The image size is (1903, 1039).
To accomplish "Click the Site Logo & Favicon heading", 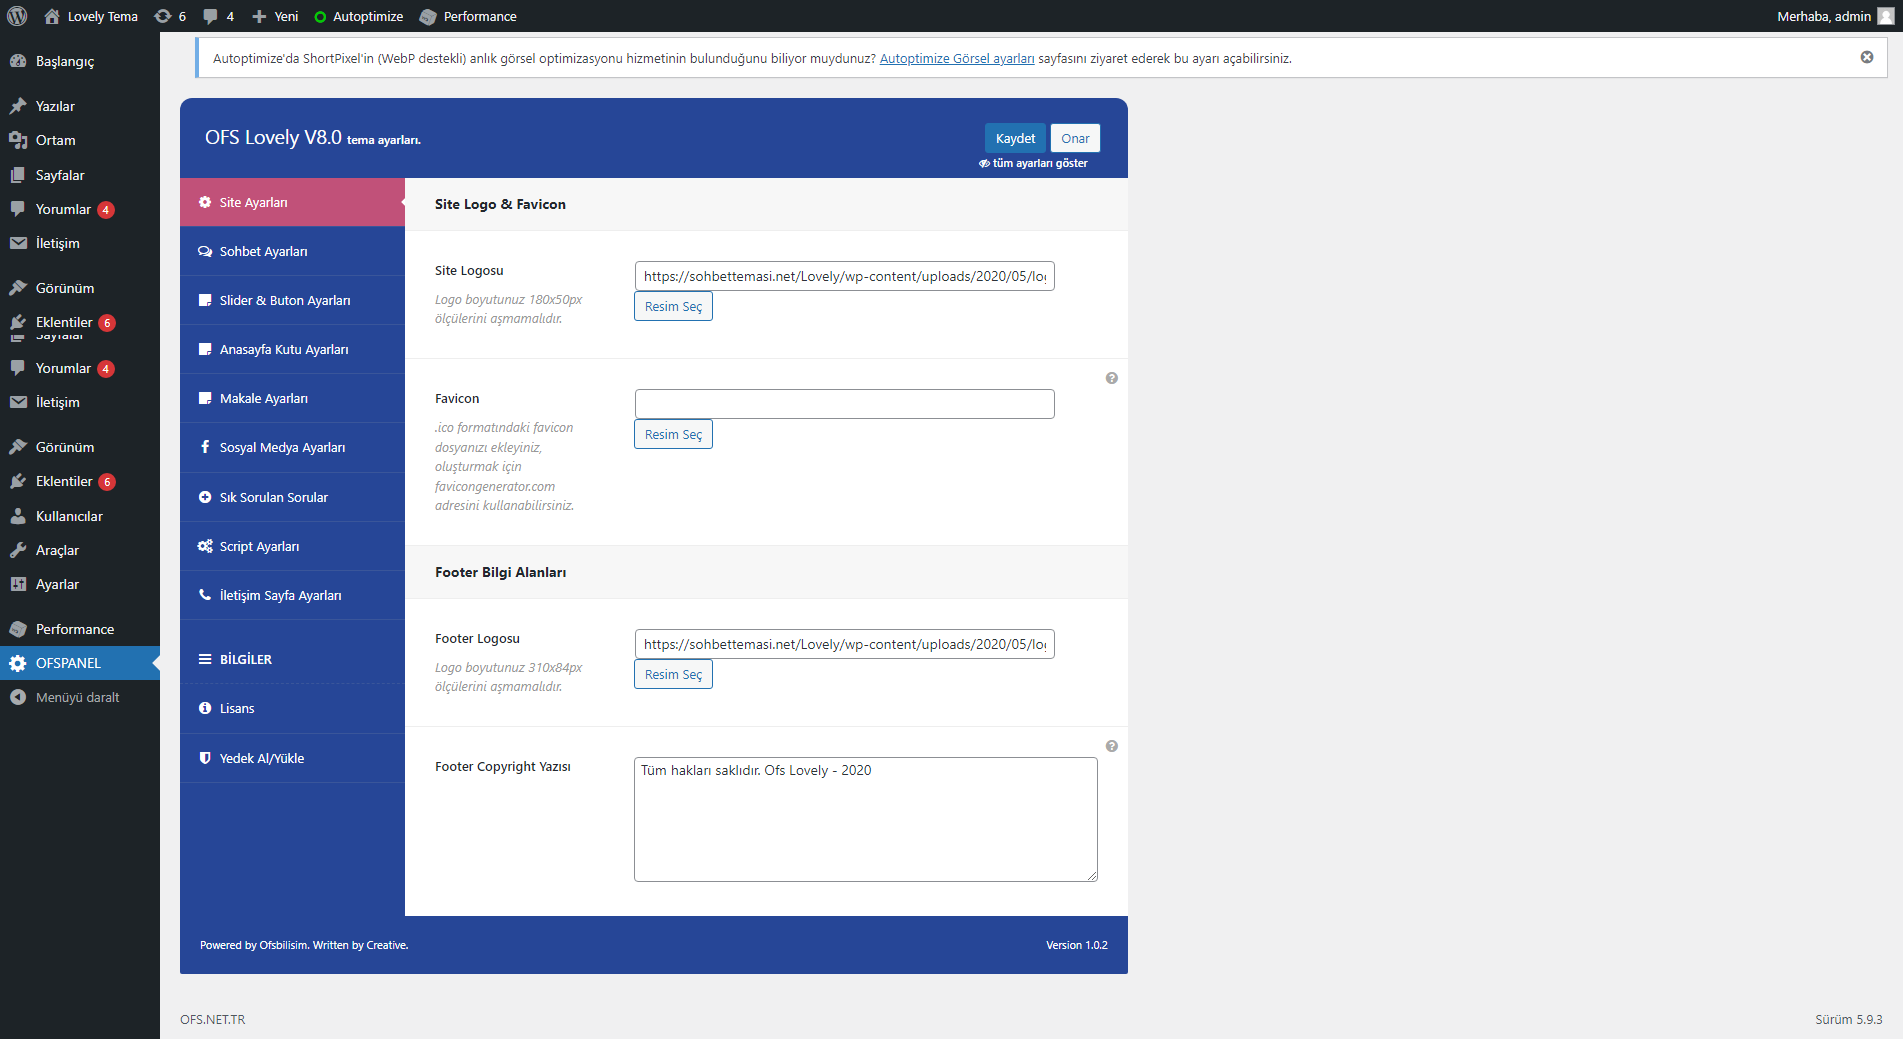I will [500, 204].
